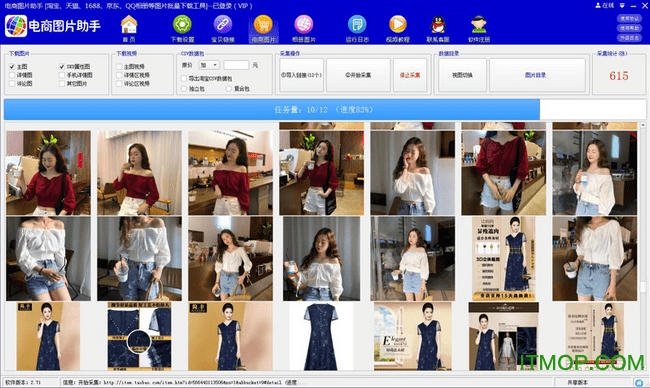This screenshot has width=650, height=388.
Task: Enable the 详情图 checkbox
Action: pyautogui.click(x=12, y=75)
